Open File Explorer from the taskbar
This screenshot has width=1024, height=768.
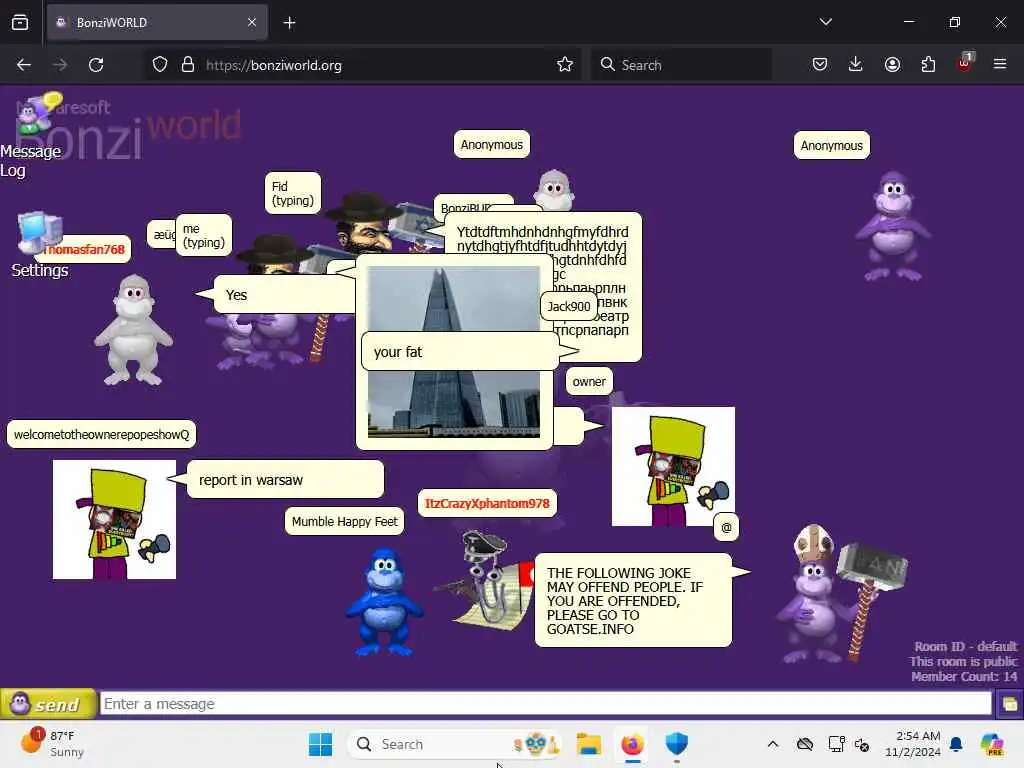click(588, 744)
